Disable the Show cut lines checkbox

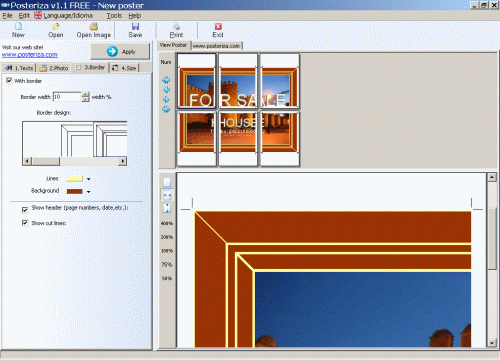[x=25, y=223]
